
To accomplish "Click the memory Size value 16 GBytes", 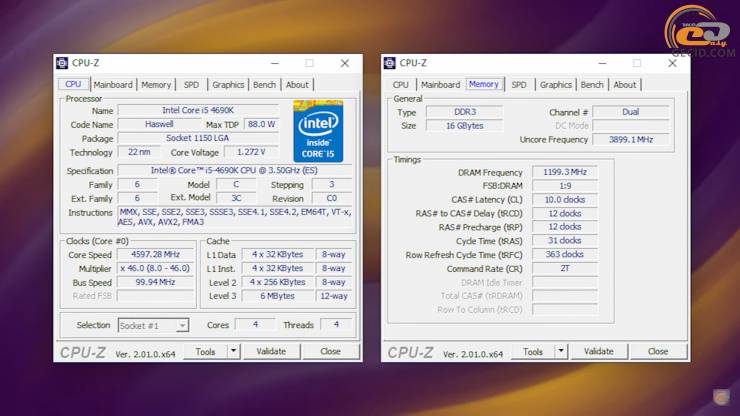I will coord(465,126).
